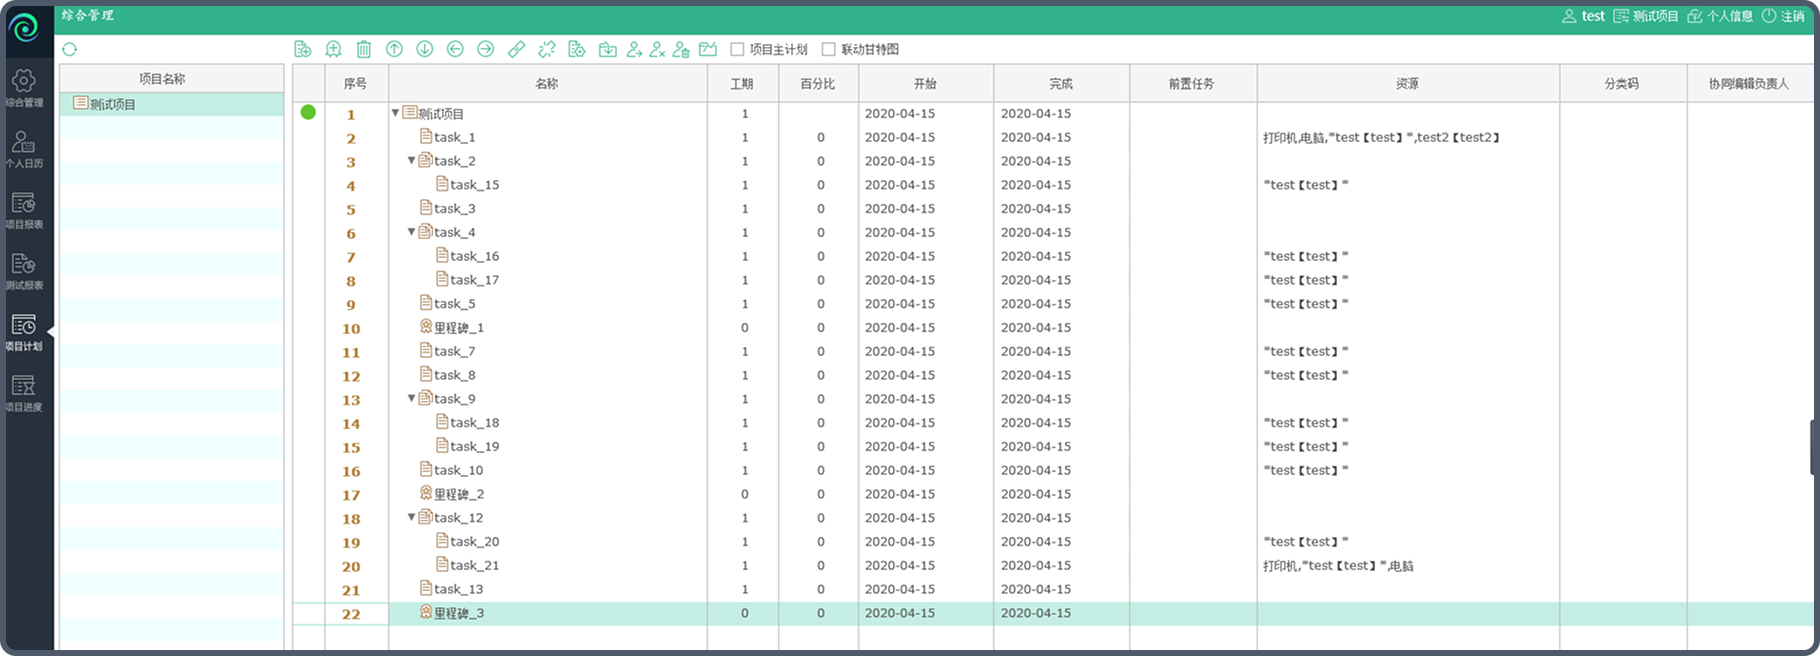Click the indent right arrow icon
Screen dimensions: 1820x656
[x=485, y=49]
